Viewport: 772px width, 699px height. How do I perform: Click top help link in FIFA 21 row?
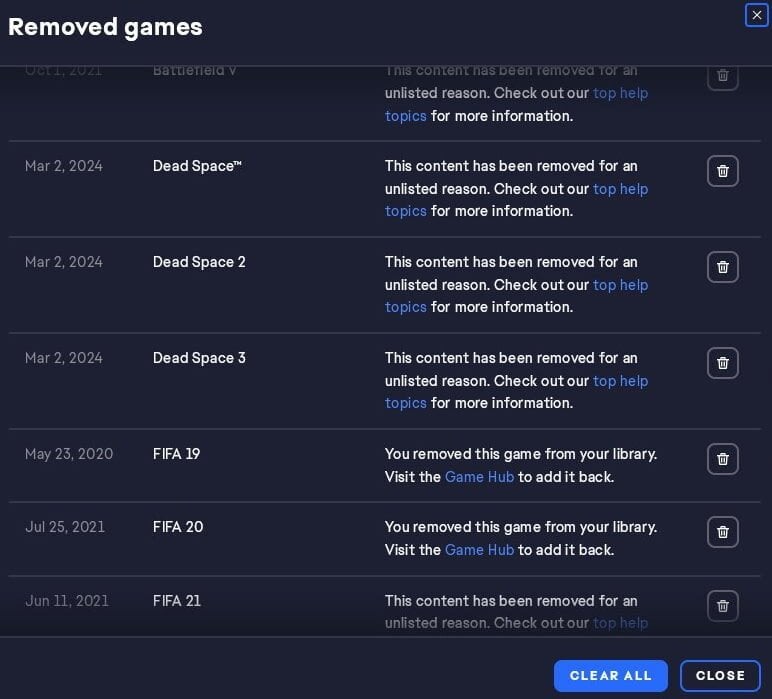pos(620,623)
